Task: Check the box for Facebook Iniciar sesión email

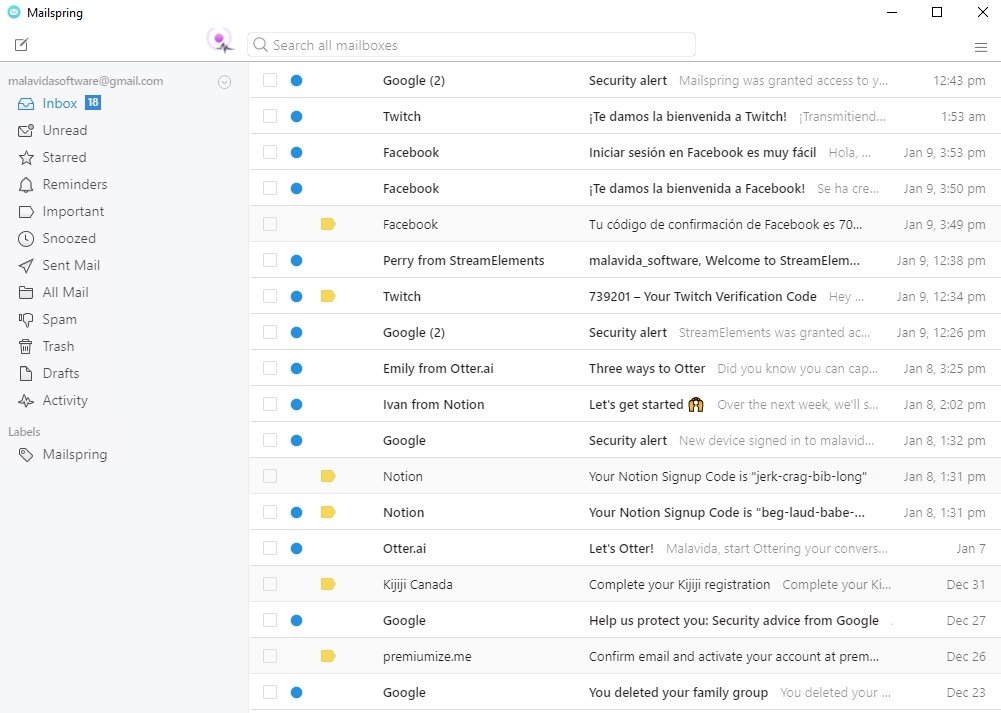Action: pyautogui.click(x=270, y=152)
